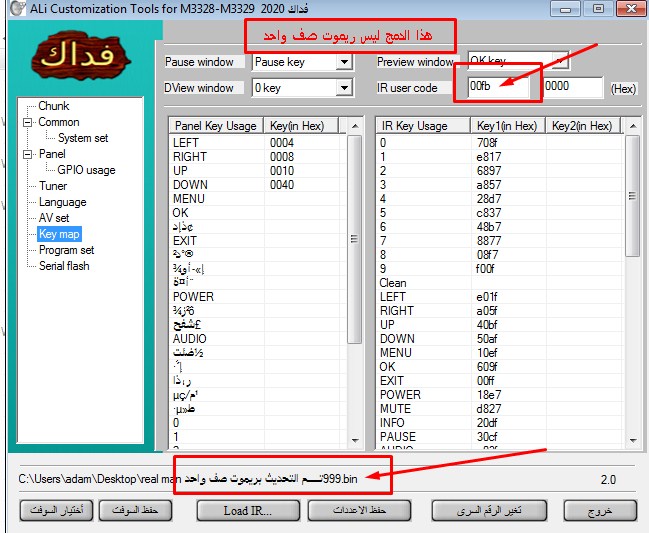Screen dimensions: 649x533
Task: Click the panel list scrollbar thumb
Action: click(355, 239)
